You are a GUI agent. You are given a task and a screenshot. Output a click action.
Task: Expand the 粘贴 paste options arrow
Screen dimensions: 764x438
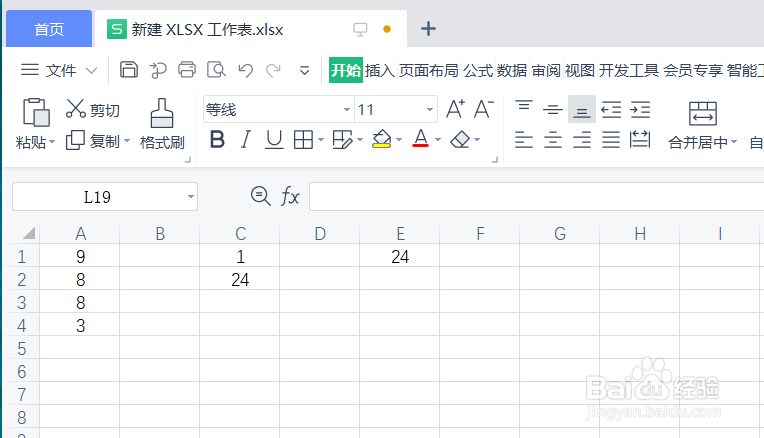pyautogui.click(x=52, y=142)
